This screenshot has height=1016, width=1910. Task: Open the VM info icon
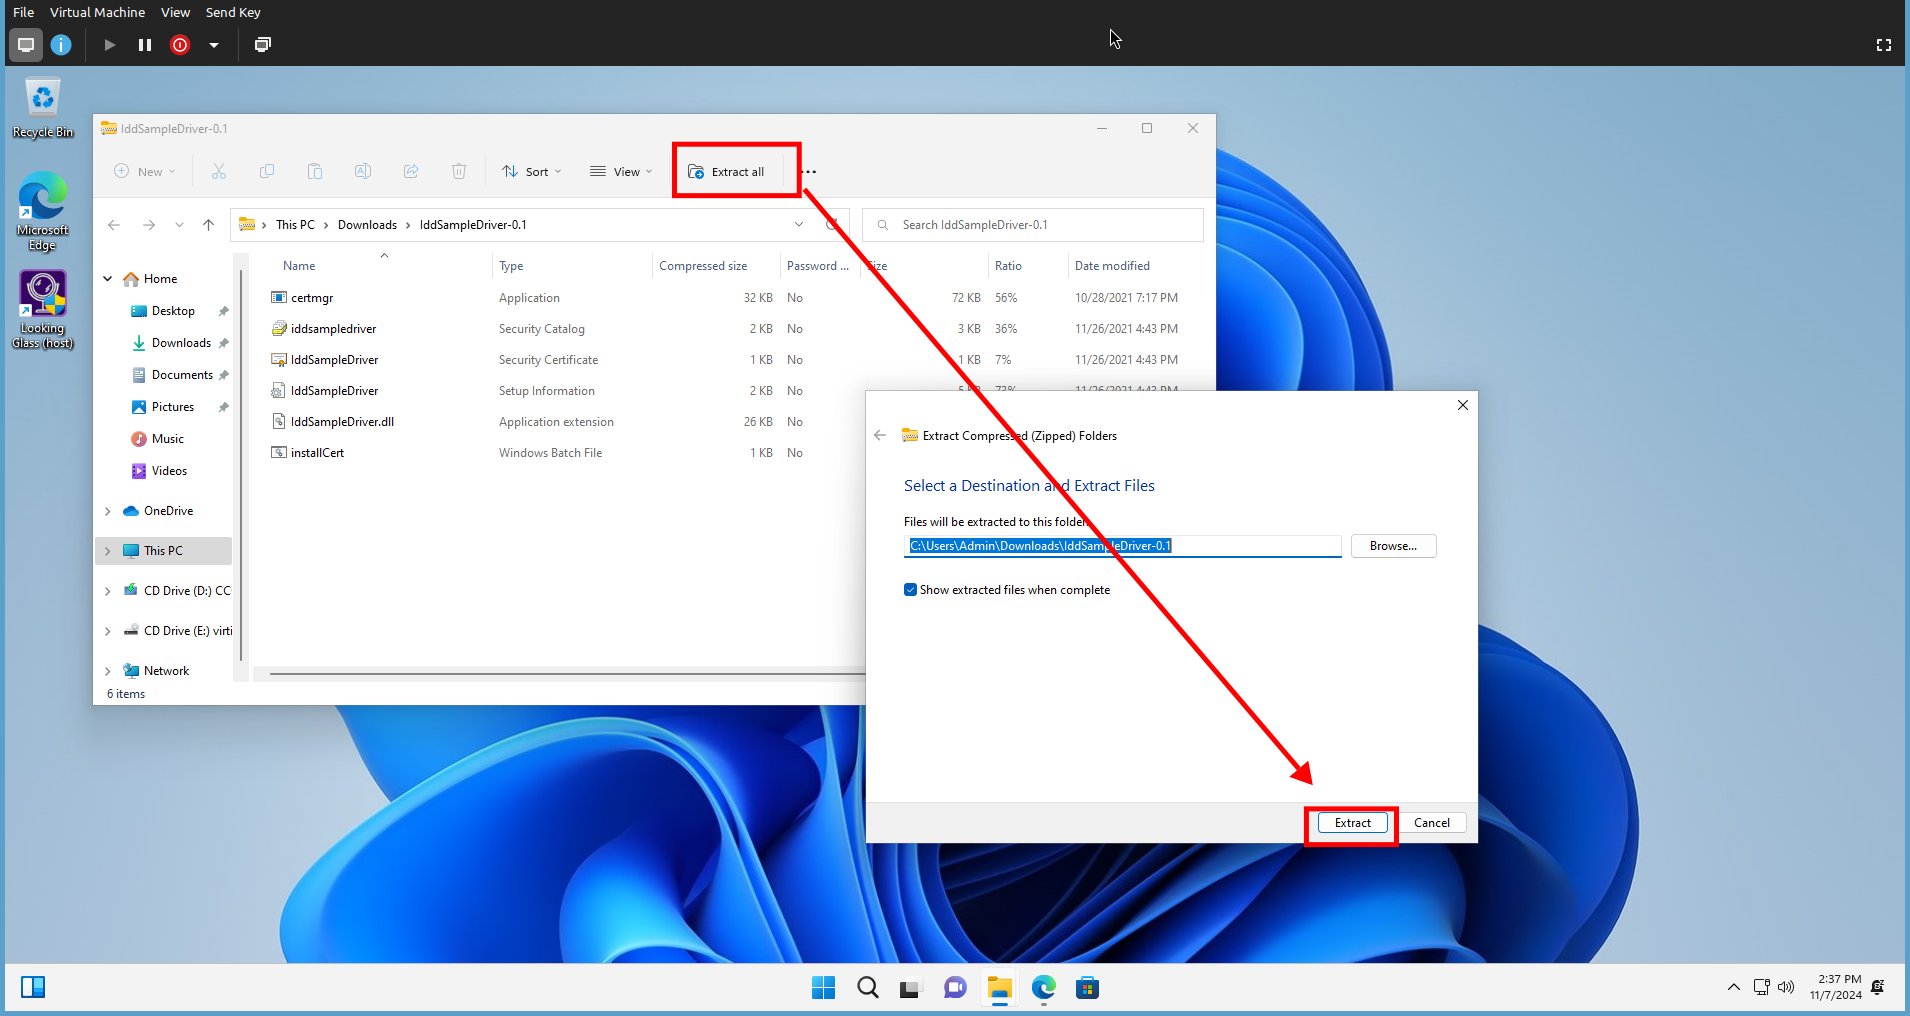(61, 44)
